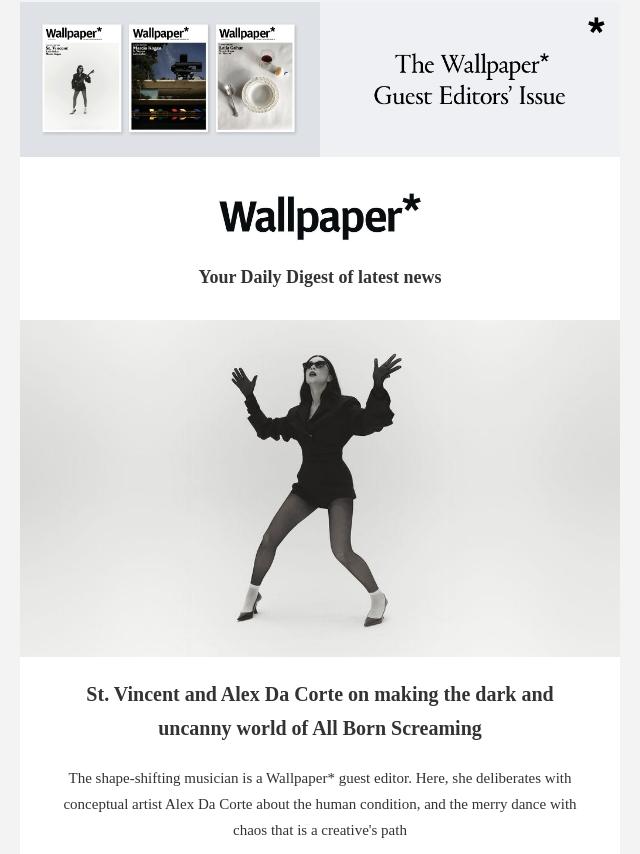Open the large St. Vincent dancing photo
Screen dimensions: 640x854
(x=320, y=488)
